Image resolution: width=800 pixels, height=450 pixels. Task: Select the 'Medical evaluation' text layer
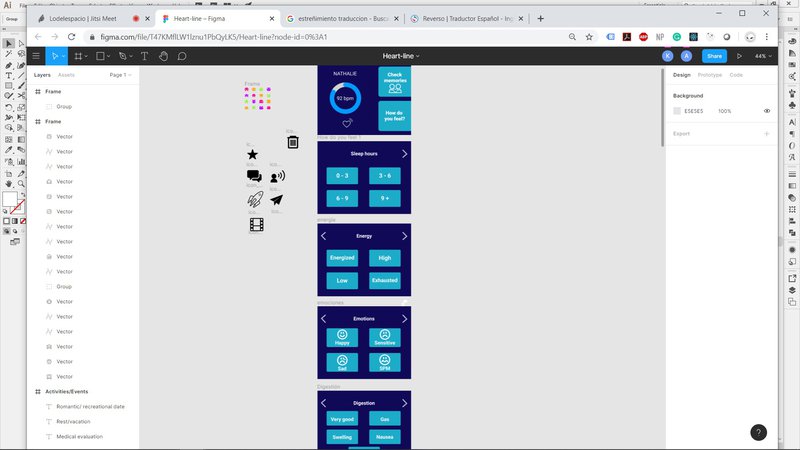(x=78, y=436)
